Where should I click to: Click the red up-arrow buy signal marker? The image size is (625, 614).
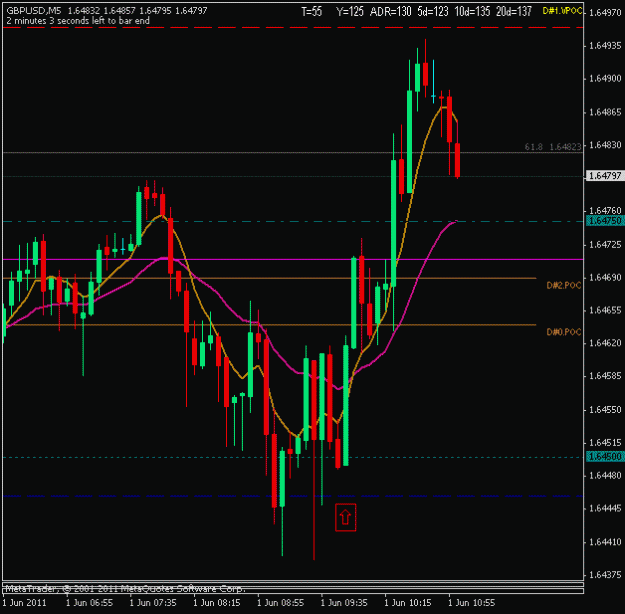(x=345, y=517)
